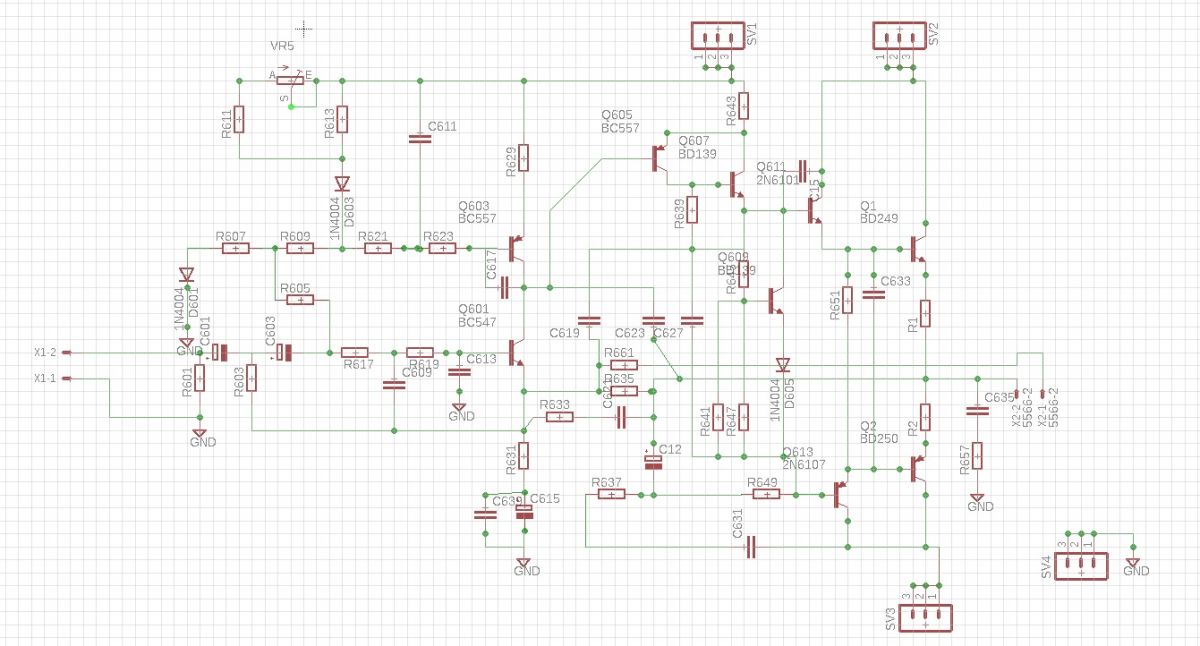Pick the SV4 connector symbol
Image resolution: width=1200 pixels, height=646 pixels.
1082,566
